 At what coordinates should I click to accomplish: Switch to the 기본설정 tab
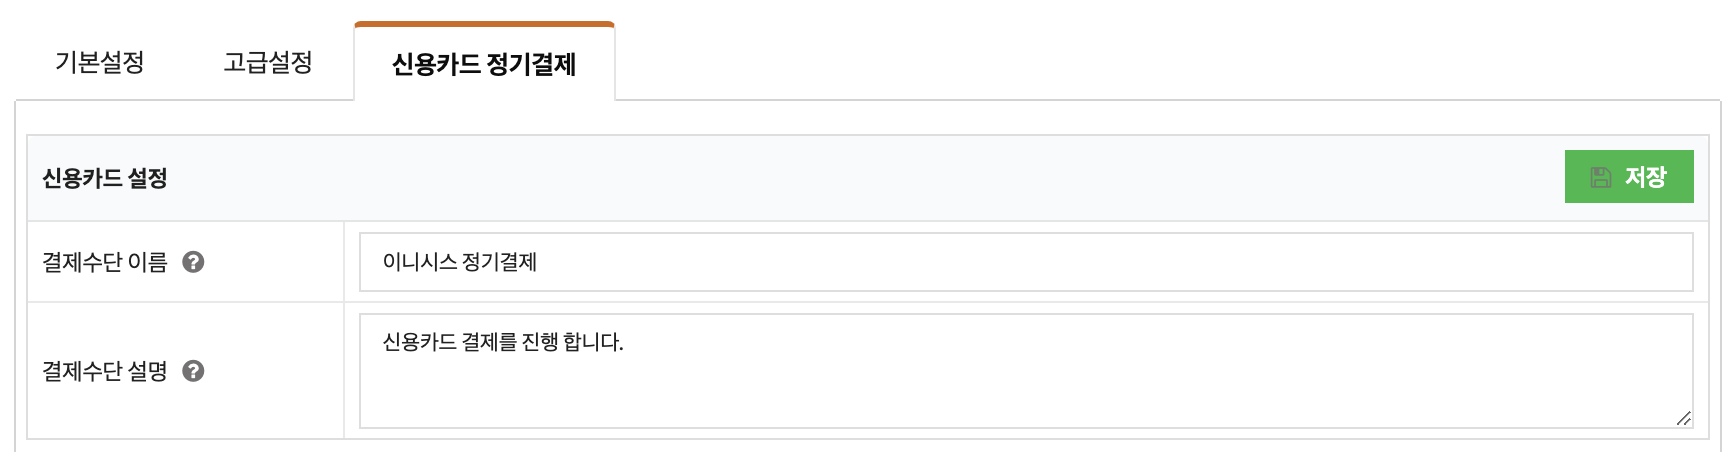[100, 62]
